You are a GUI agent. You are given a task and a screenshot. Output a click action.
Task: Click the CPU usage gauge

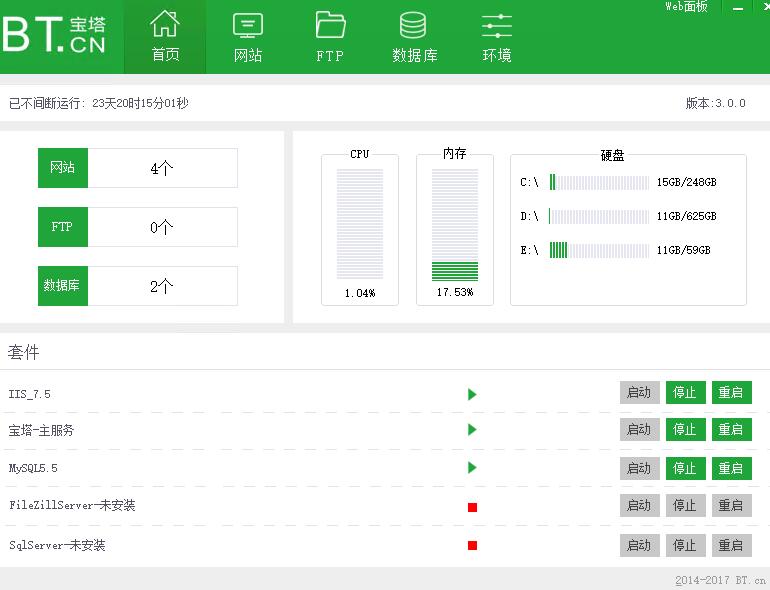tap(360, 224)
